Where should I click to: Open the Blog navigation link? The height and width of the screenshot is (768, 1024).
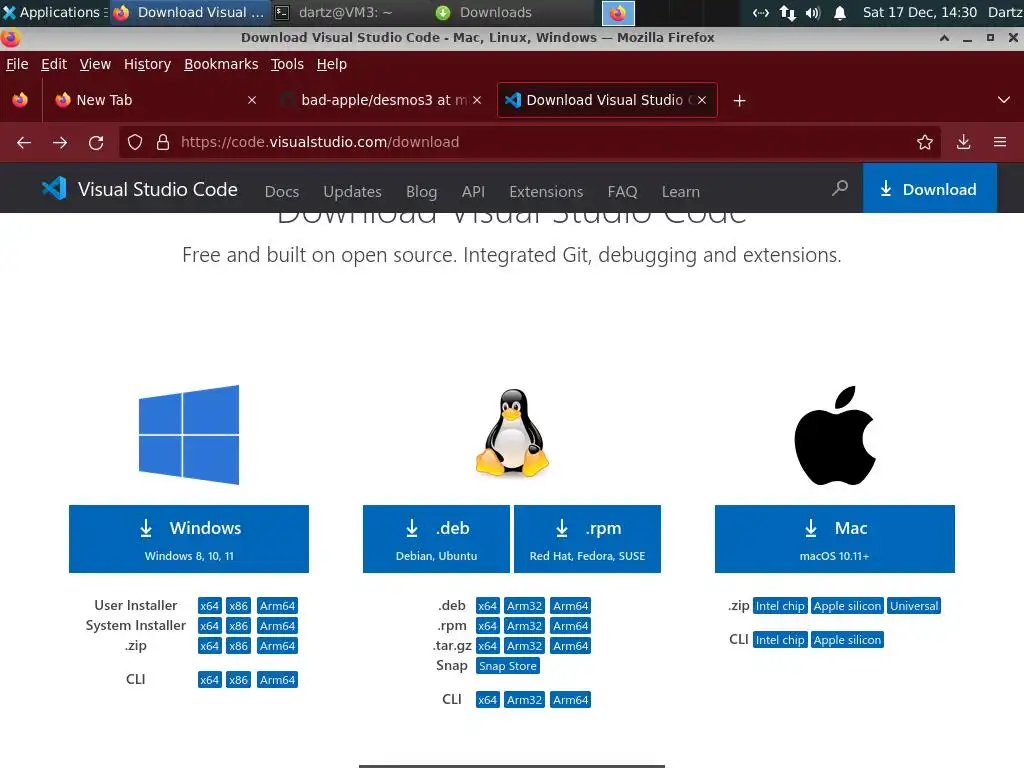[x=421, y=191]
